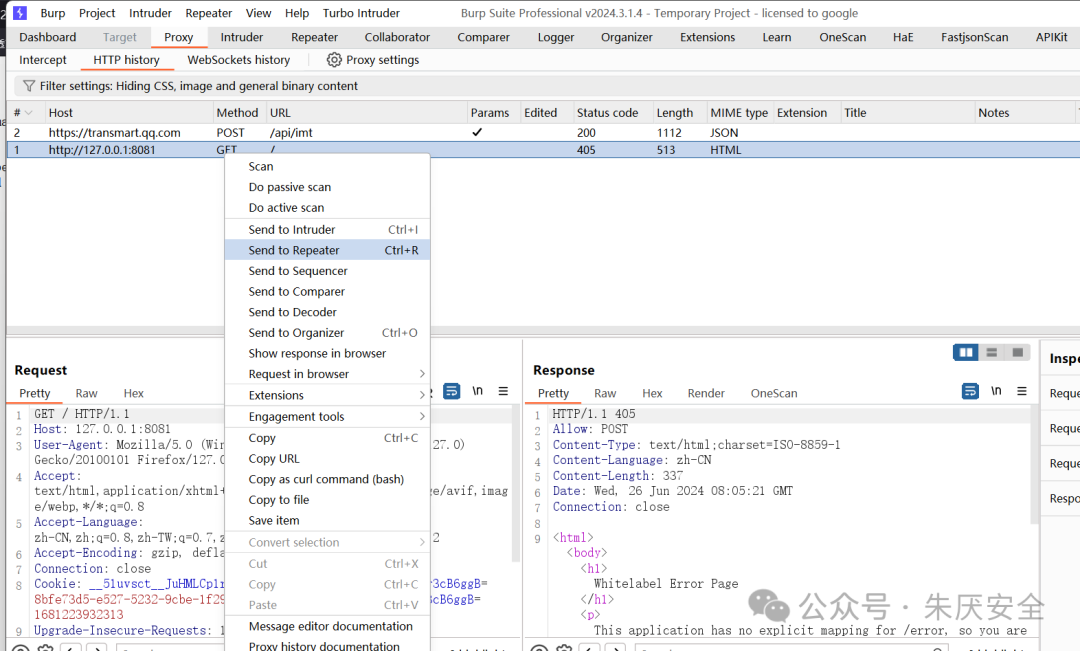Viewport: 1080px width, 651px height.
Task: Choose Send to Sequencer
Action: pos(327,271)
